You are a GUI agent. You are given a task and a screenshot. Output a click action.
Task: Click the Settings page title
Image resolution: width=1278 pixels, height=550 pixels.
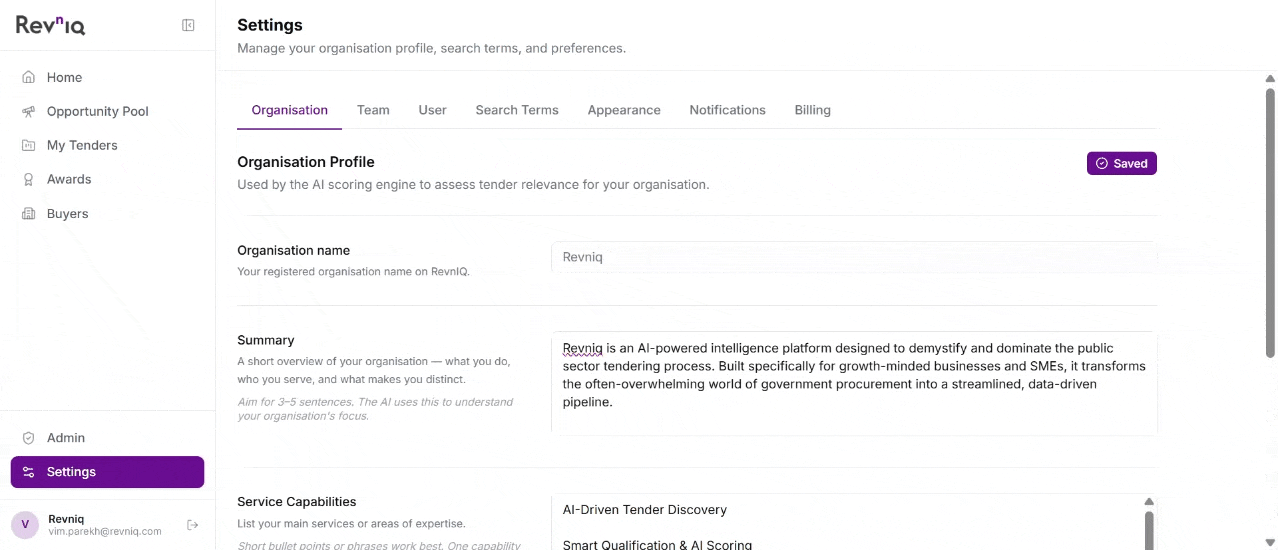[x=270, y=25]
